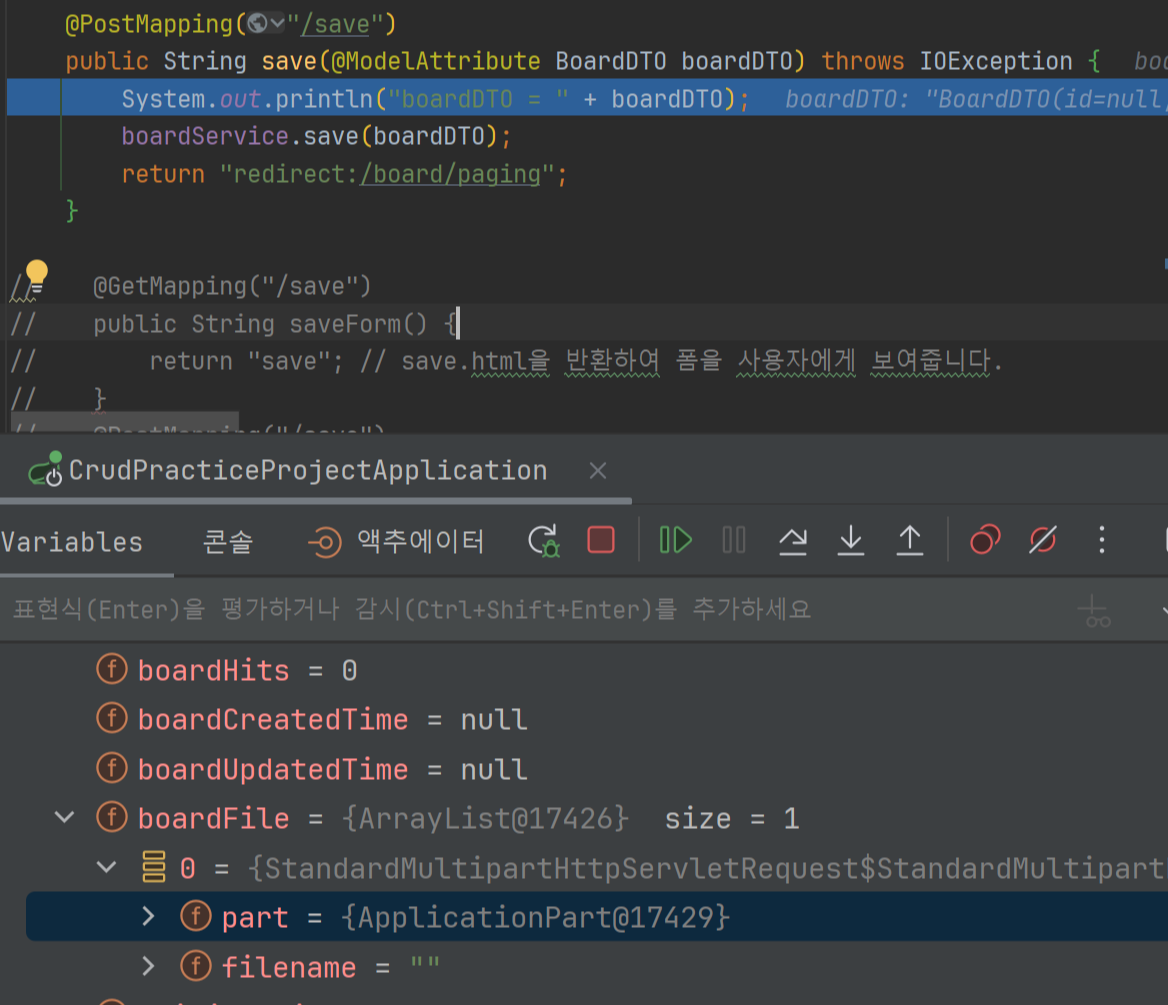Open the 액추에이터 tab

click(420, 541)
